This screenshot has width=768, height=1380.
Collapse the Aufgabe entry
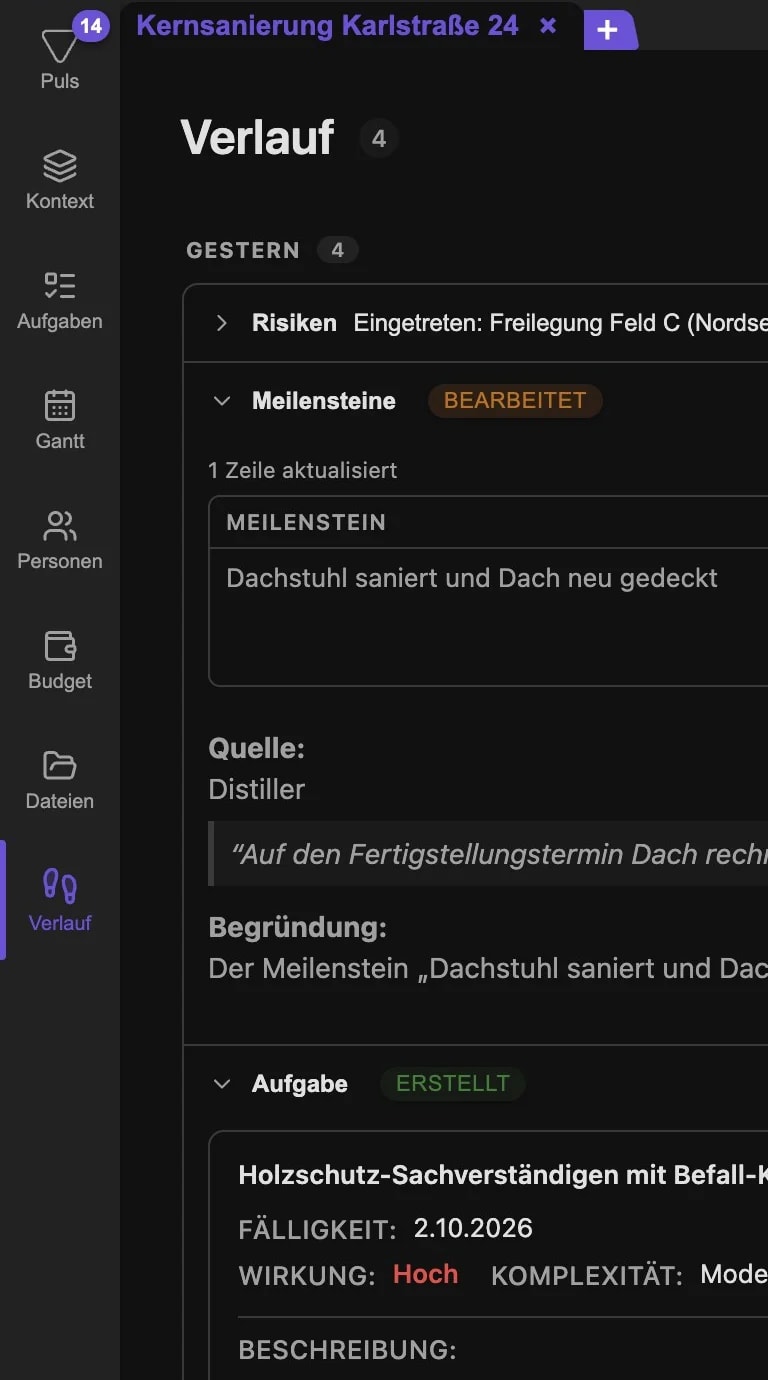pos(222,1084)
